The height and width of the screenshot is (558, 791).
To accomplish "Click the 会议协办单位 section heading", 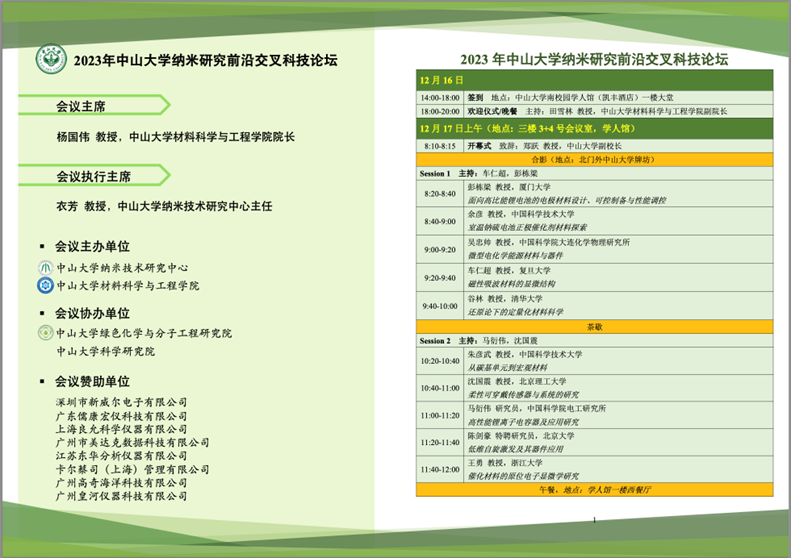I will [x=92, y=313].
